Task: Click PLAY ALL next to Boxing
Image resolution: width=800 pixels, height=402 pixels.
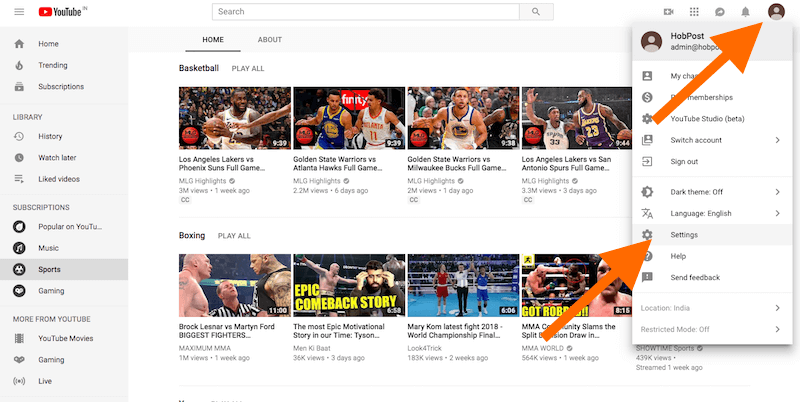Action: pyautogui.click(x=234, y=236)
